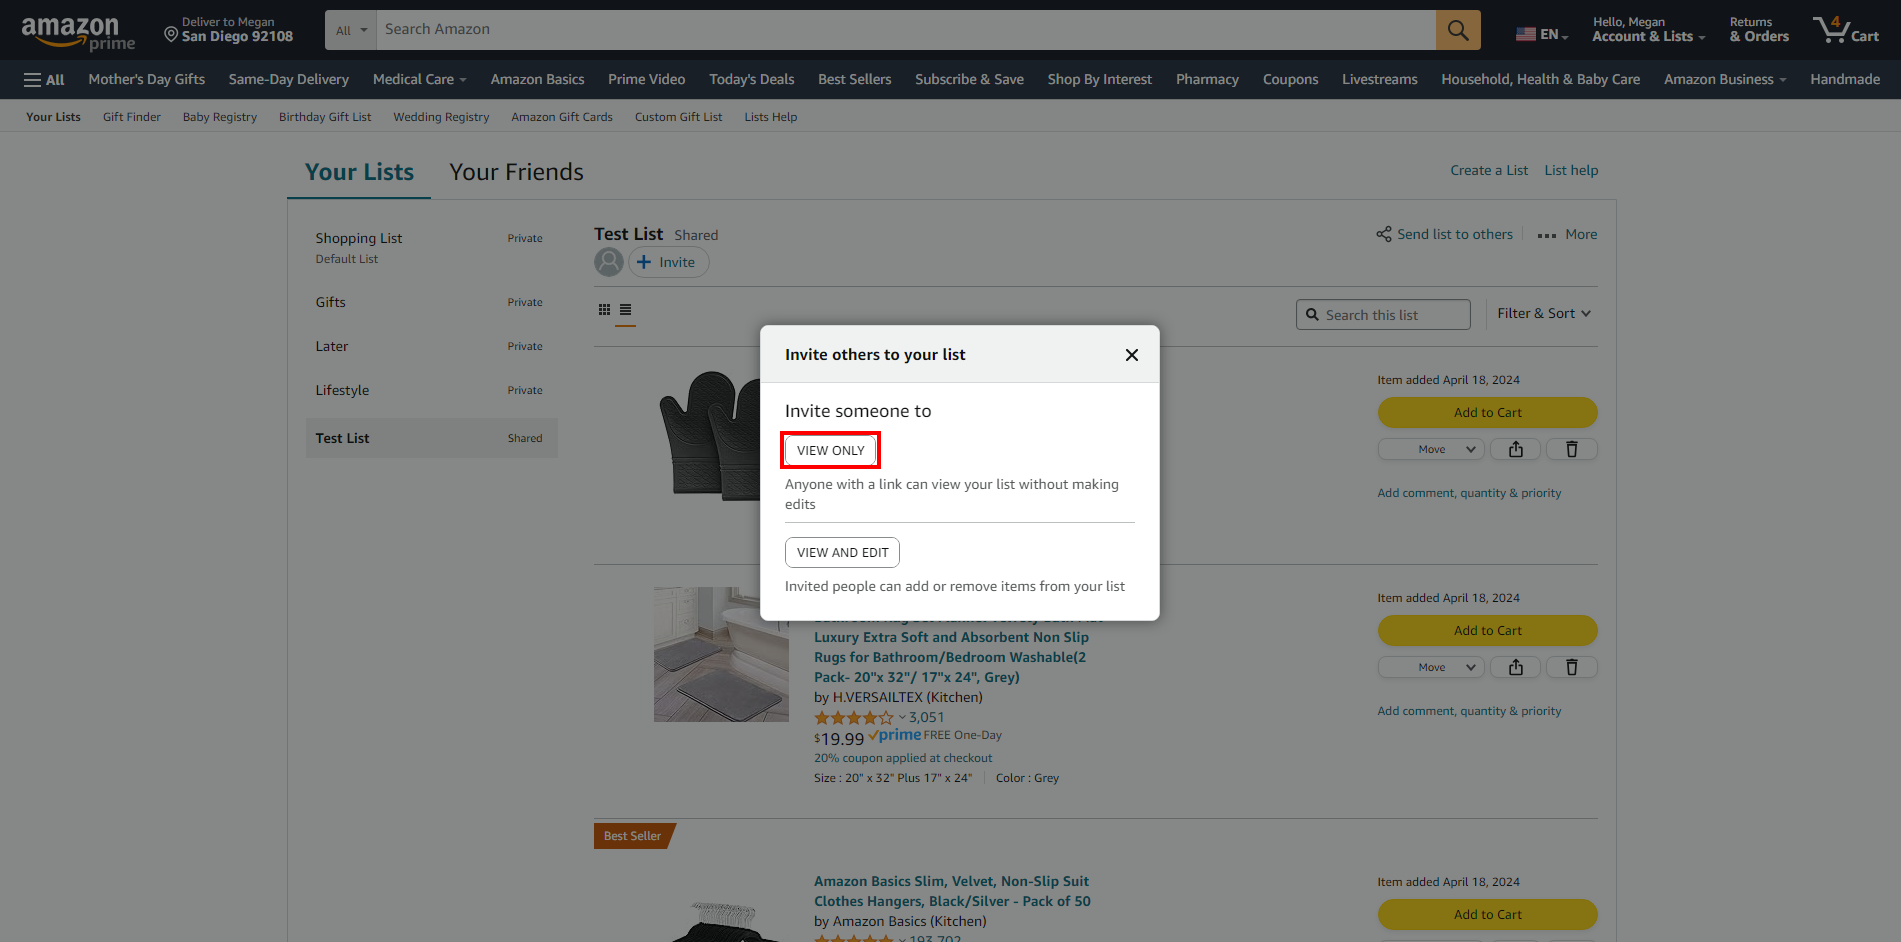Choose VIEW AND EDIT invite option

[x=842, y=553]
